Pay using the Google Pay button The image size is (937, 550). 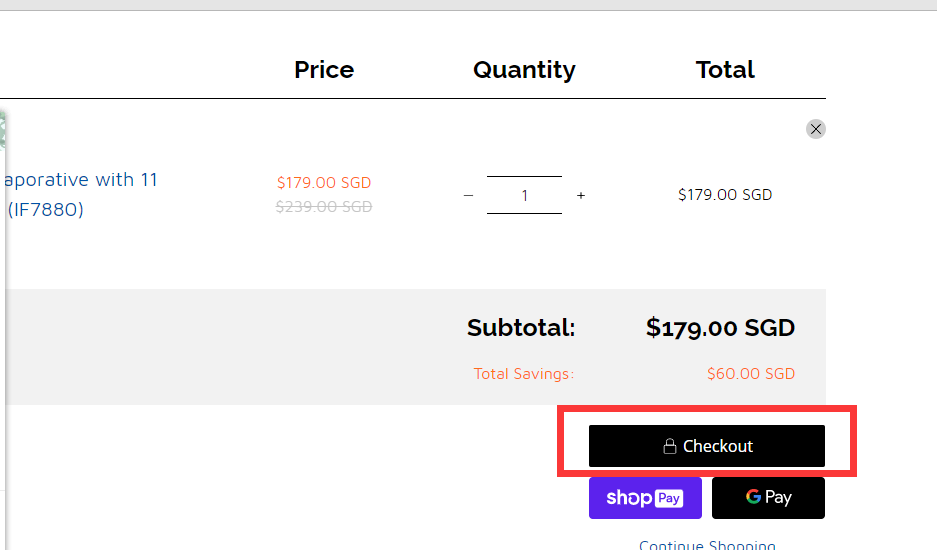[768, 498]
